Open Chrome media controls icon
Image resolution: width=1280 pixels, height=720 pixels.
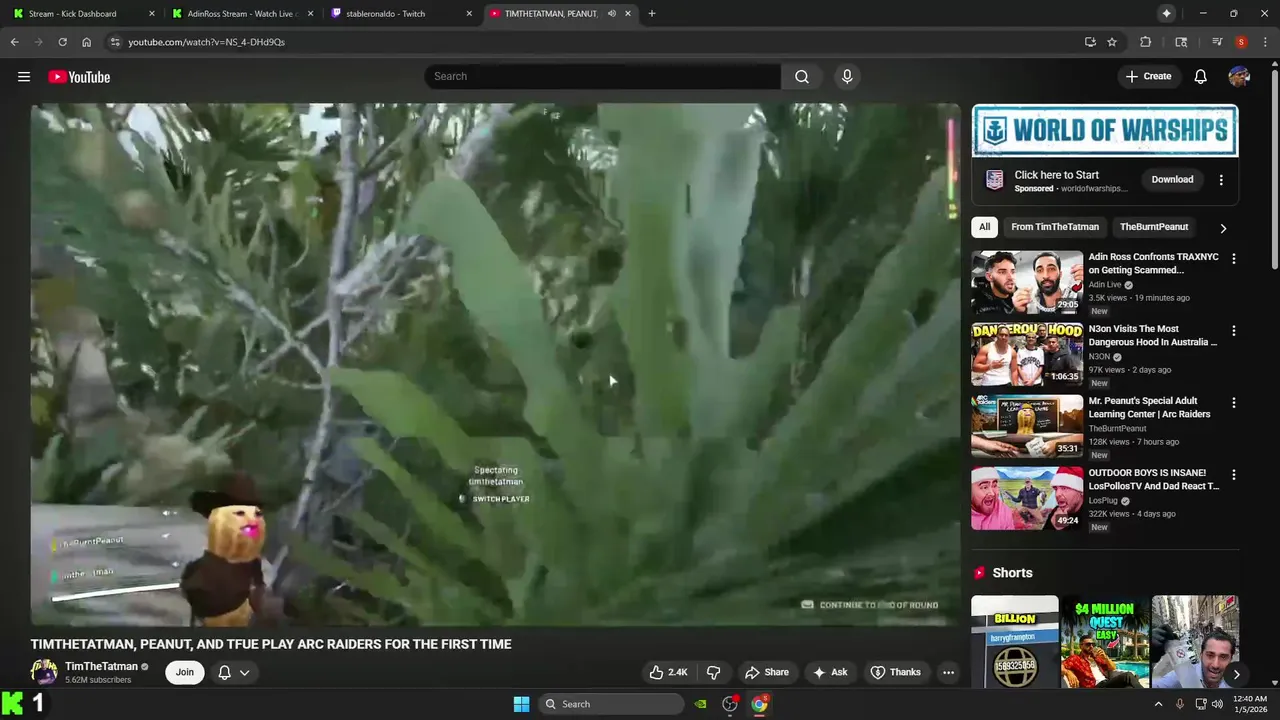click(x=1217, y=42)
